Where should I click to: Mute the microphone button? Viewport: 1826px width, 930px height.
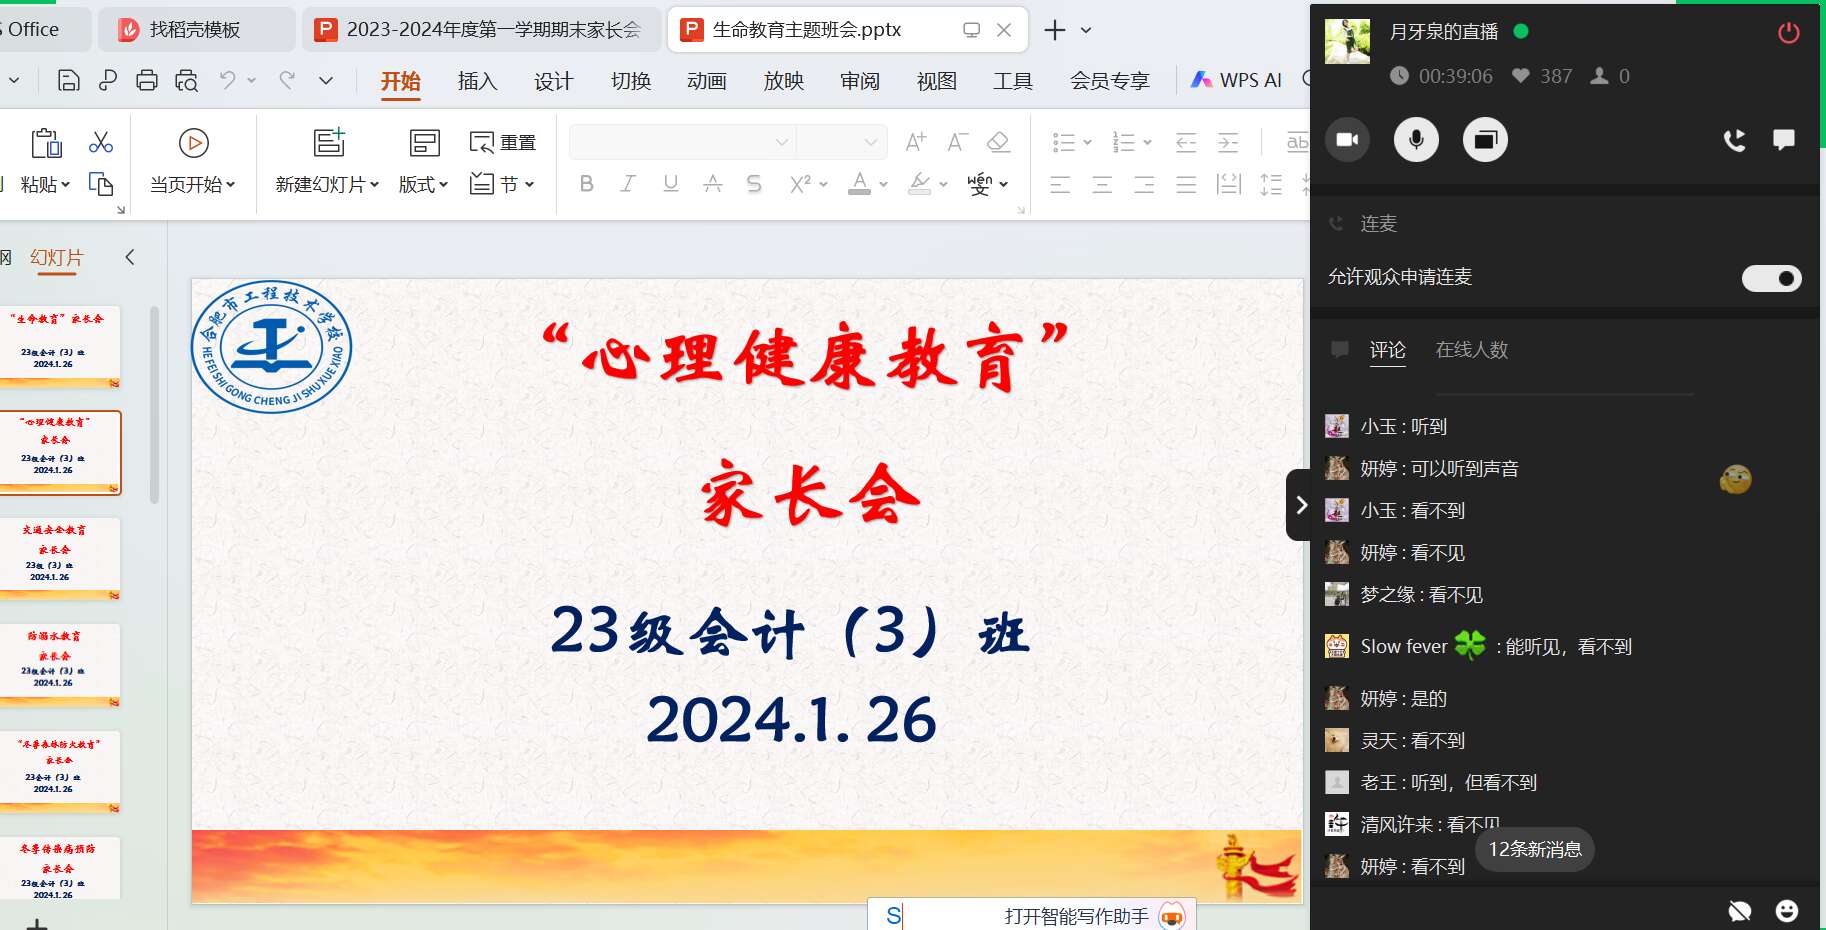[1416, 140]
